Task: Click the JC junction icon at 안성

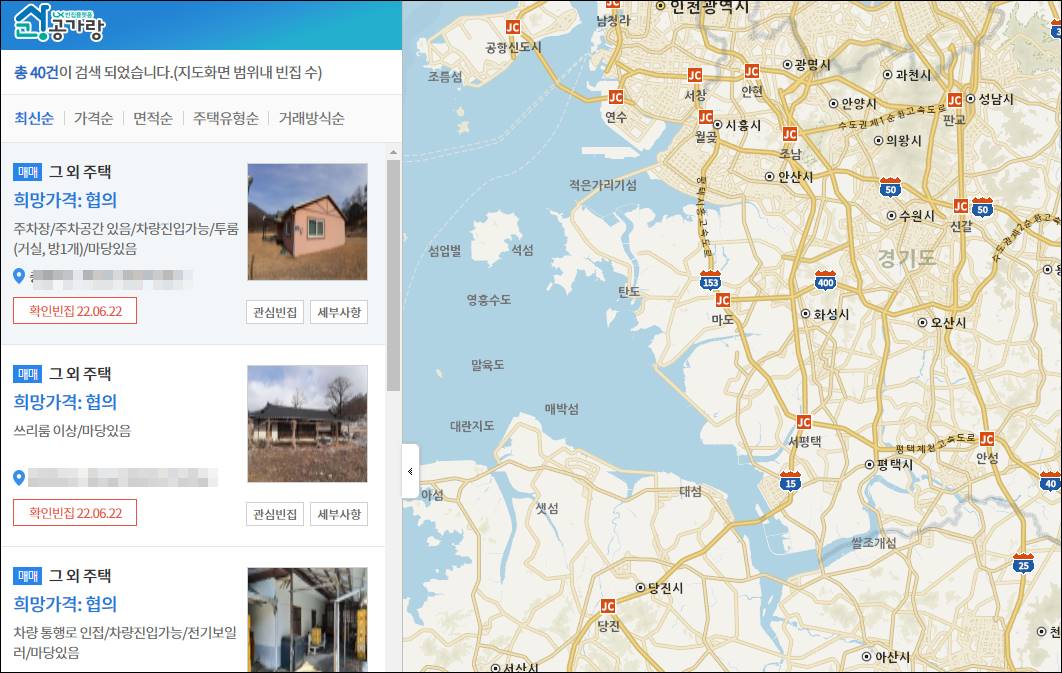Action: click(x=987, y=439)
